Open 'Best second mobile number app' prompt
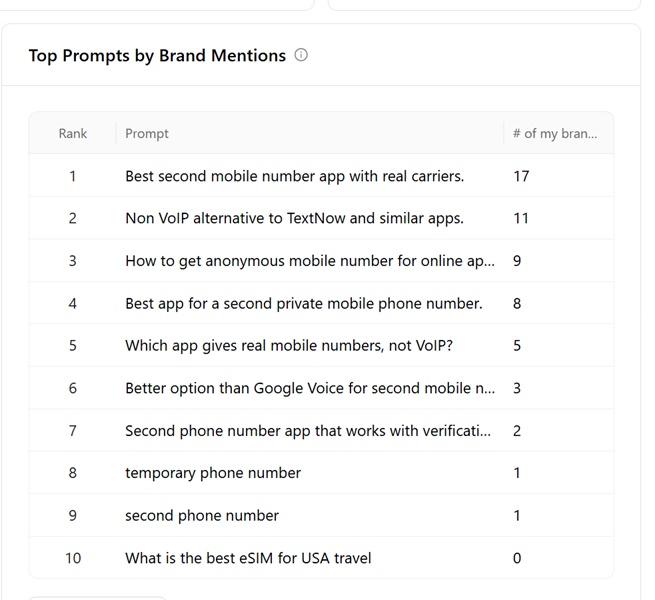 tap(294, 176)
